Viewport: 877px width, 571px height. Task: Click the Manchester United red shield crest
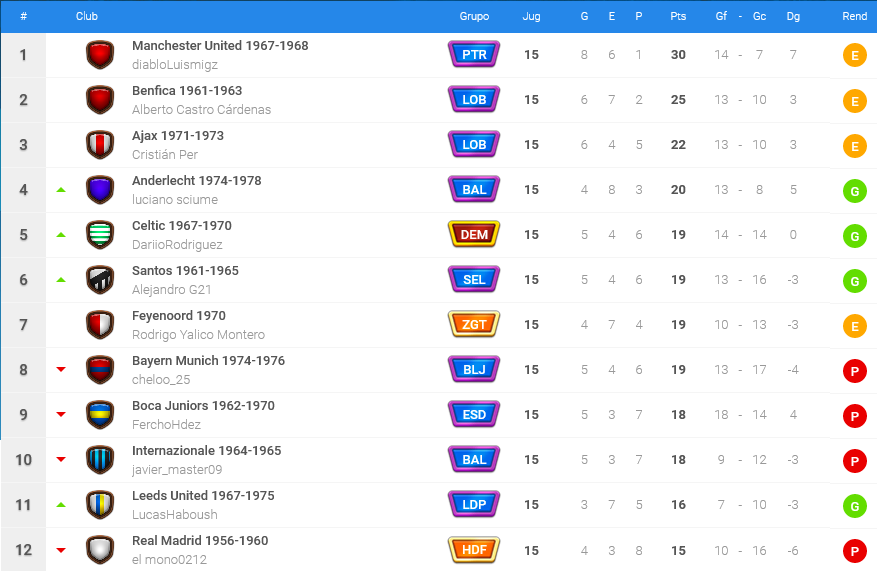pos(100,55)
